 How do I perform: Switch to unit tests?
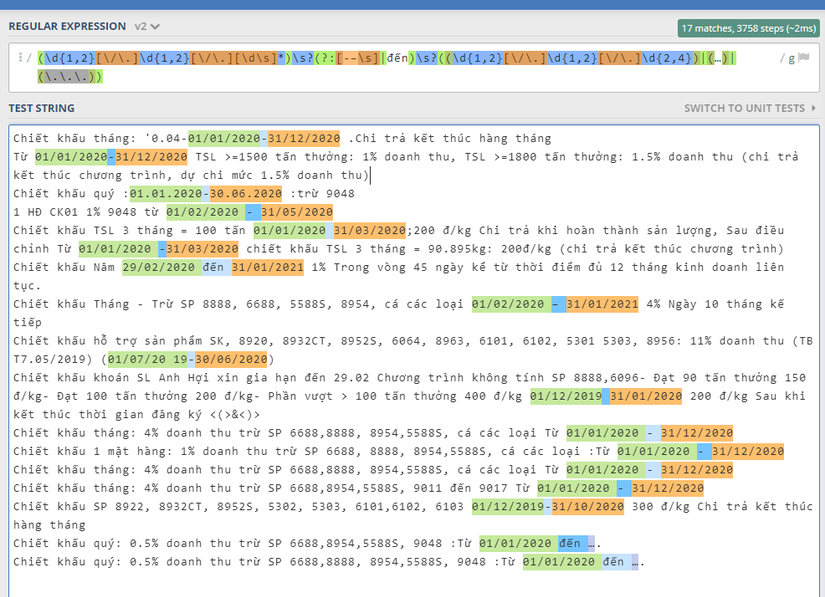click(750, 108)
